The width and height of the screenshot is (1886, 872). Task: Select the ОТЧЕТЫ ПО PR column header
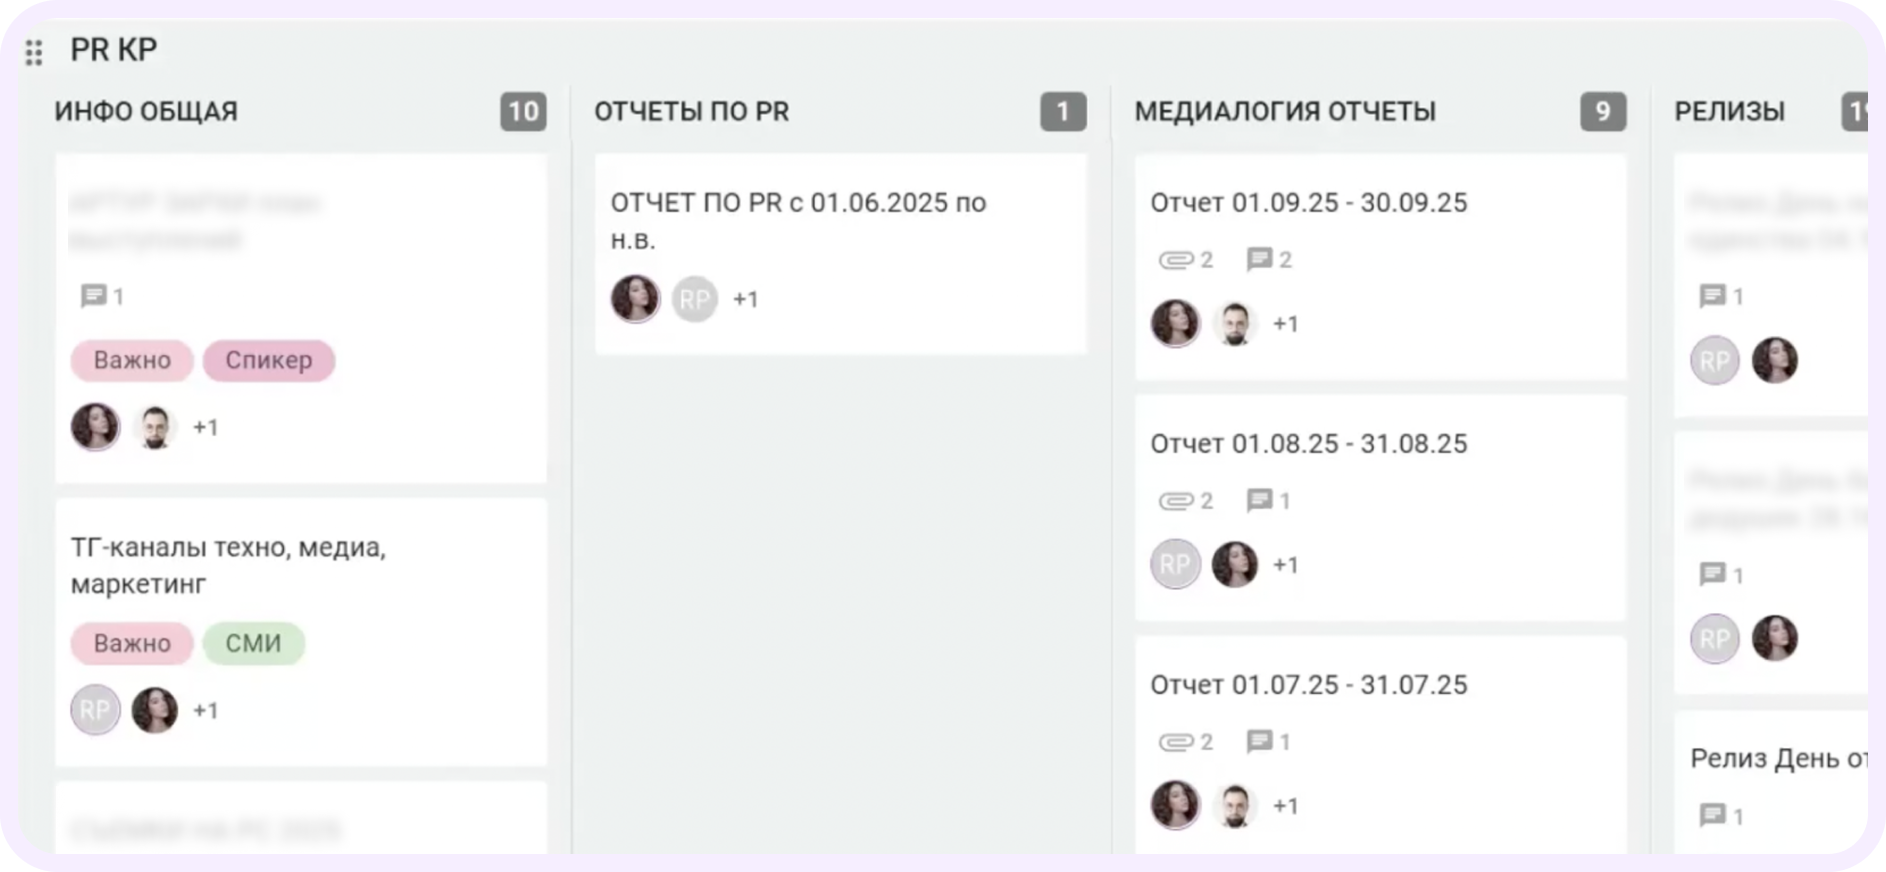point(691,111)
